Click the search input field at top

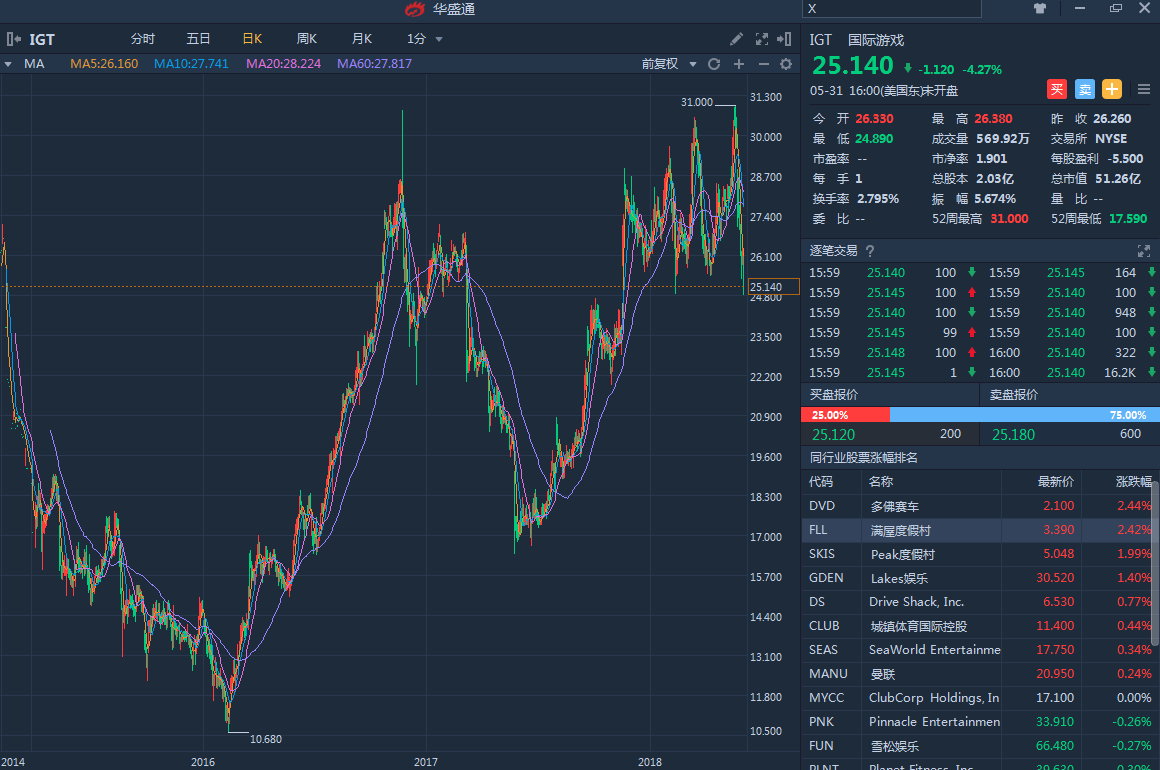point(892,9)
